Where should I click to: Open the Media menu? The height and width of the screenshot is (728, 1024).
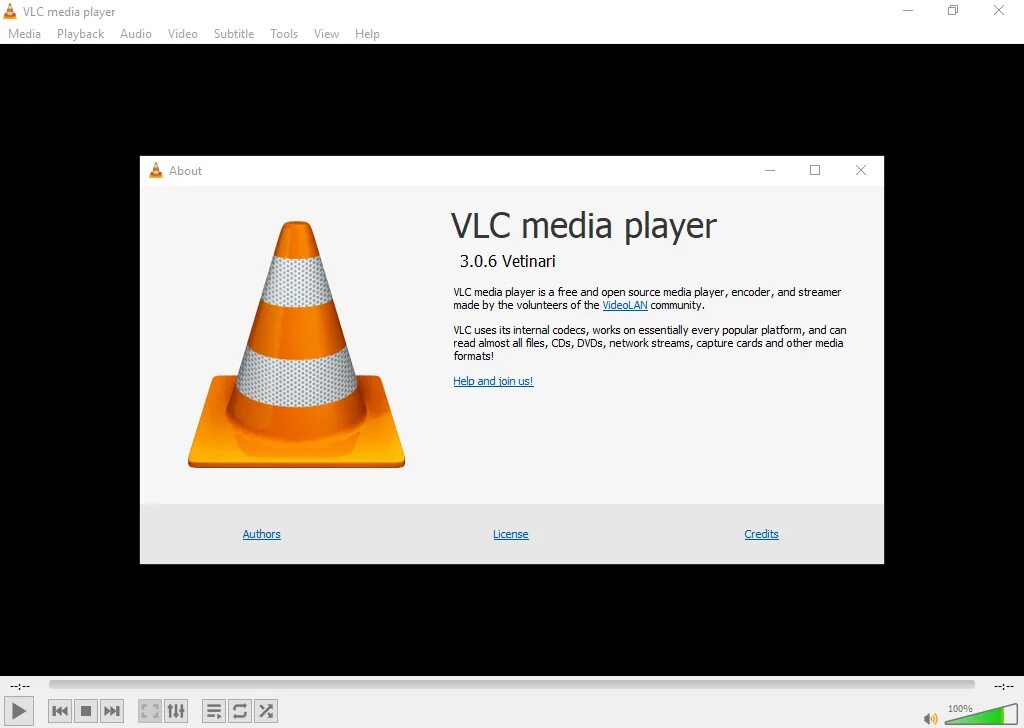[24, 34]
